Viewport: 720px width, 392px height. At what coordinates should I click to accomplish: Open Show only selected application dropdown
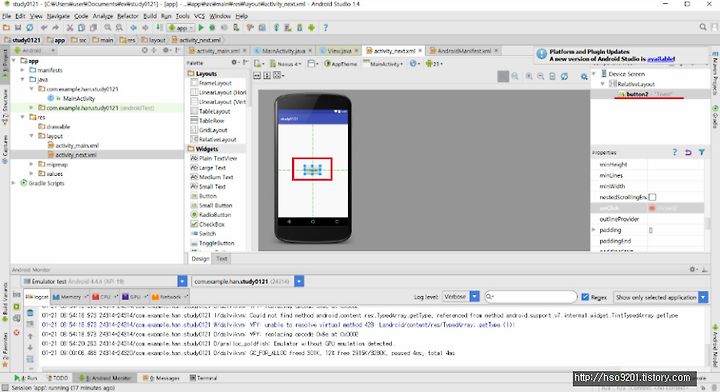(x=660, y=297)
